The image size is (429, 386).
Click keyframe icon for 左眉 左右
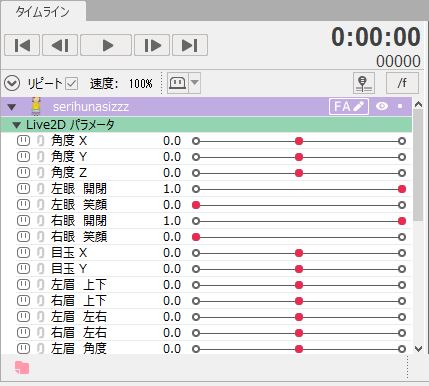(x=23, y=317)
